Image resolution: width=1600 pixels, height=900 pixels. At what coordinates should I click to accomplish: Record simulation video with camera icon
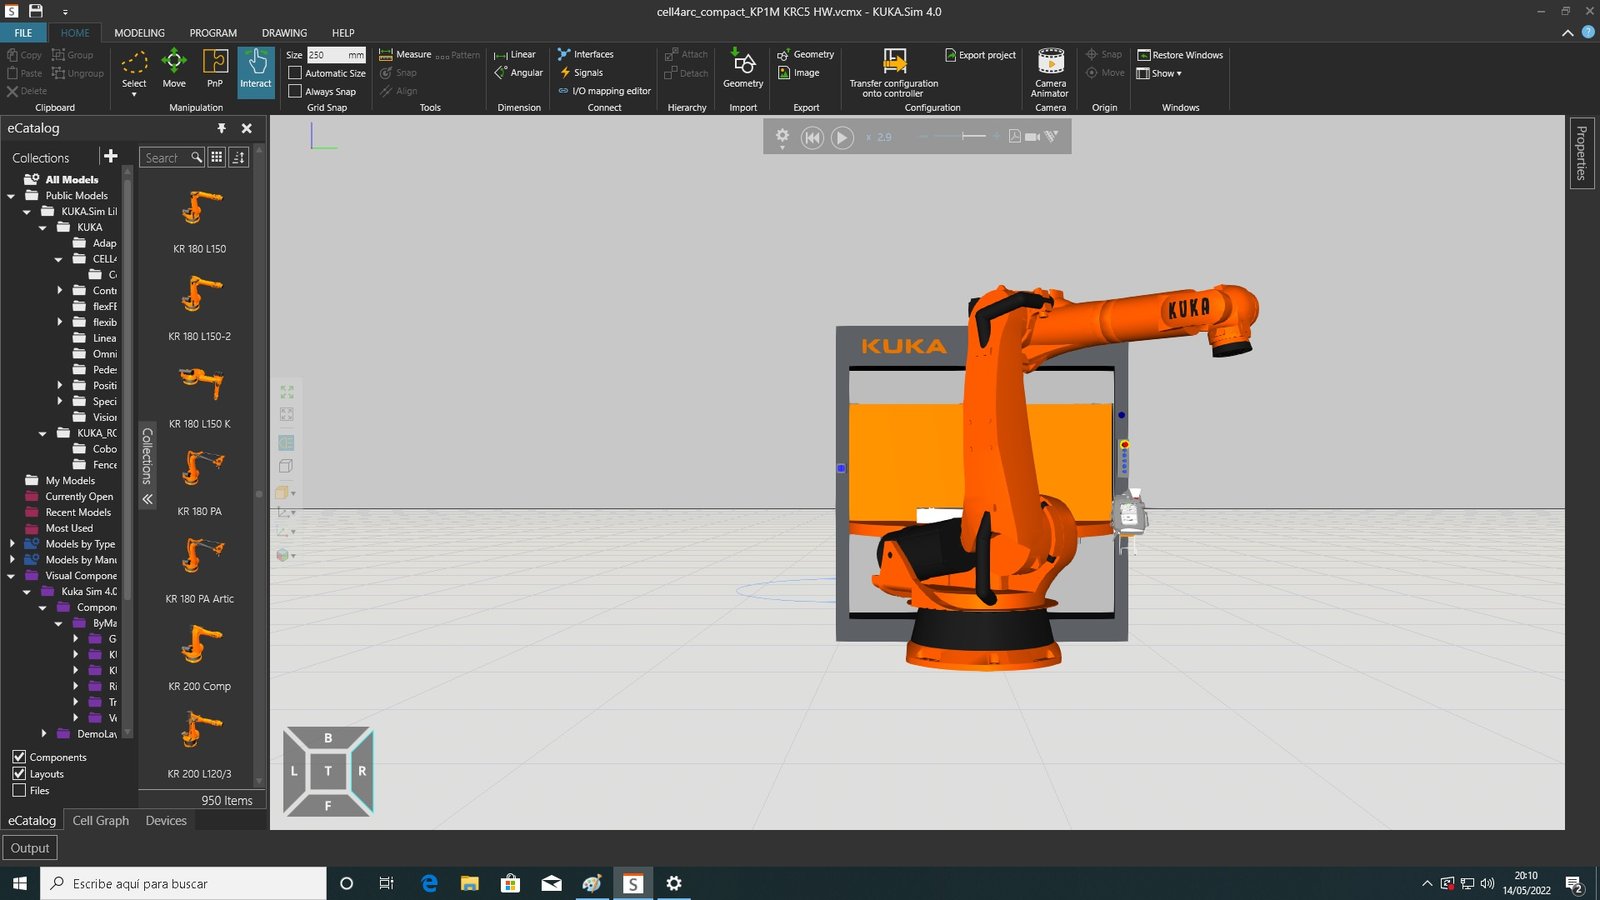[1033, 137]
